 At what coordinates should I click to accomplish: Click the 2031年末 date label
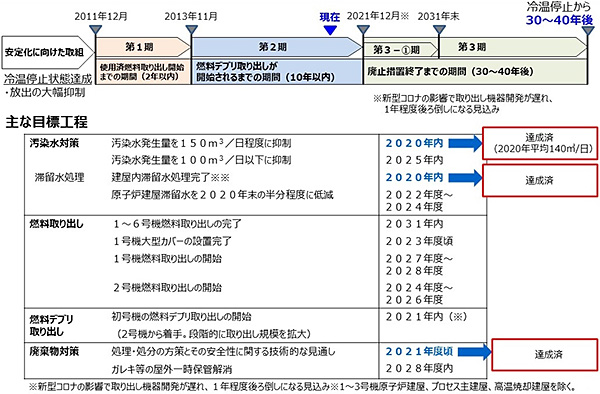(439, 16)
